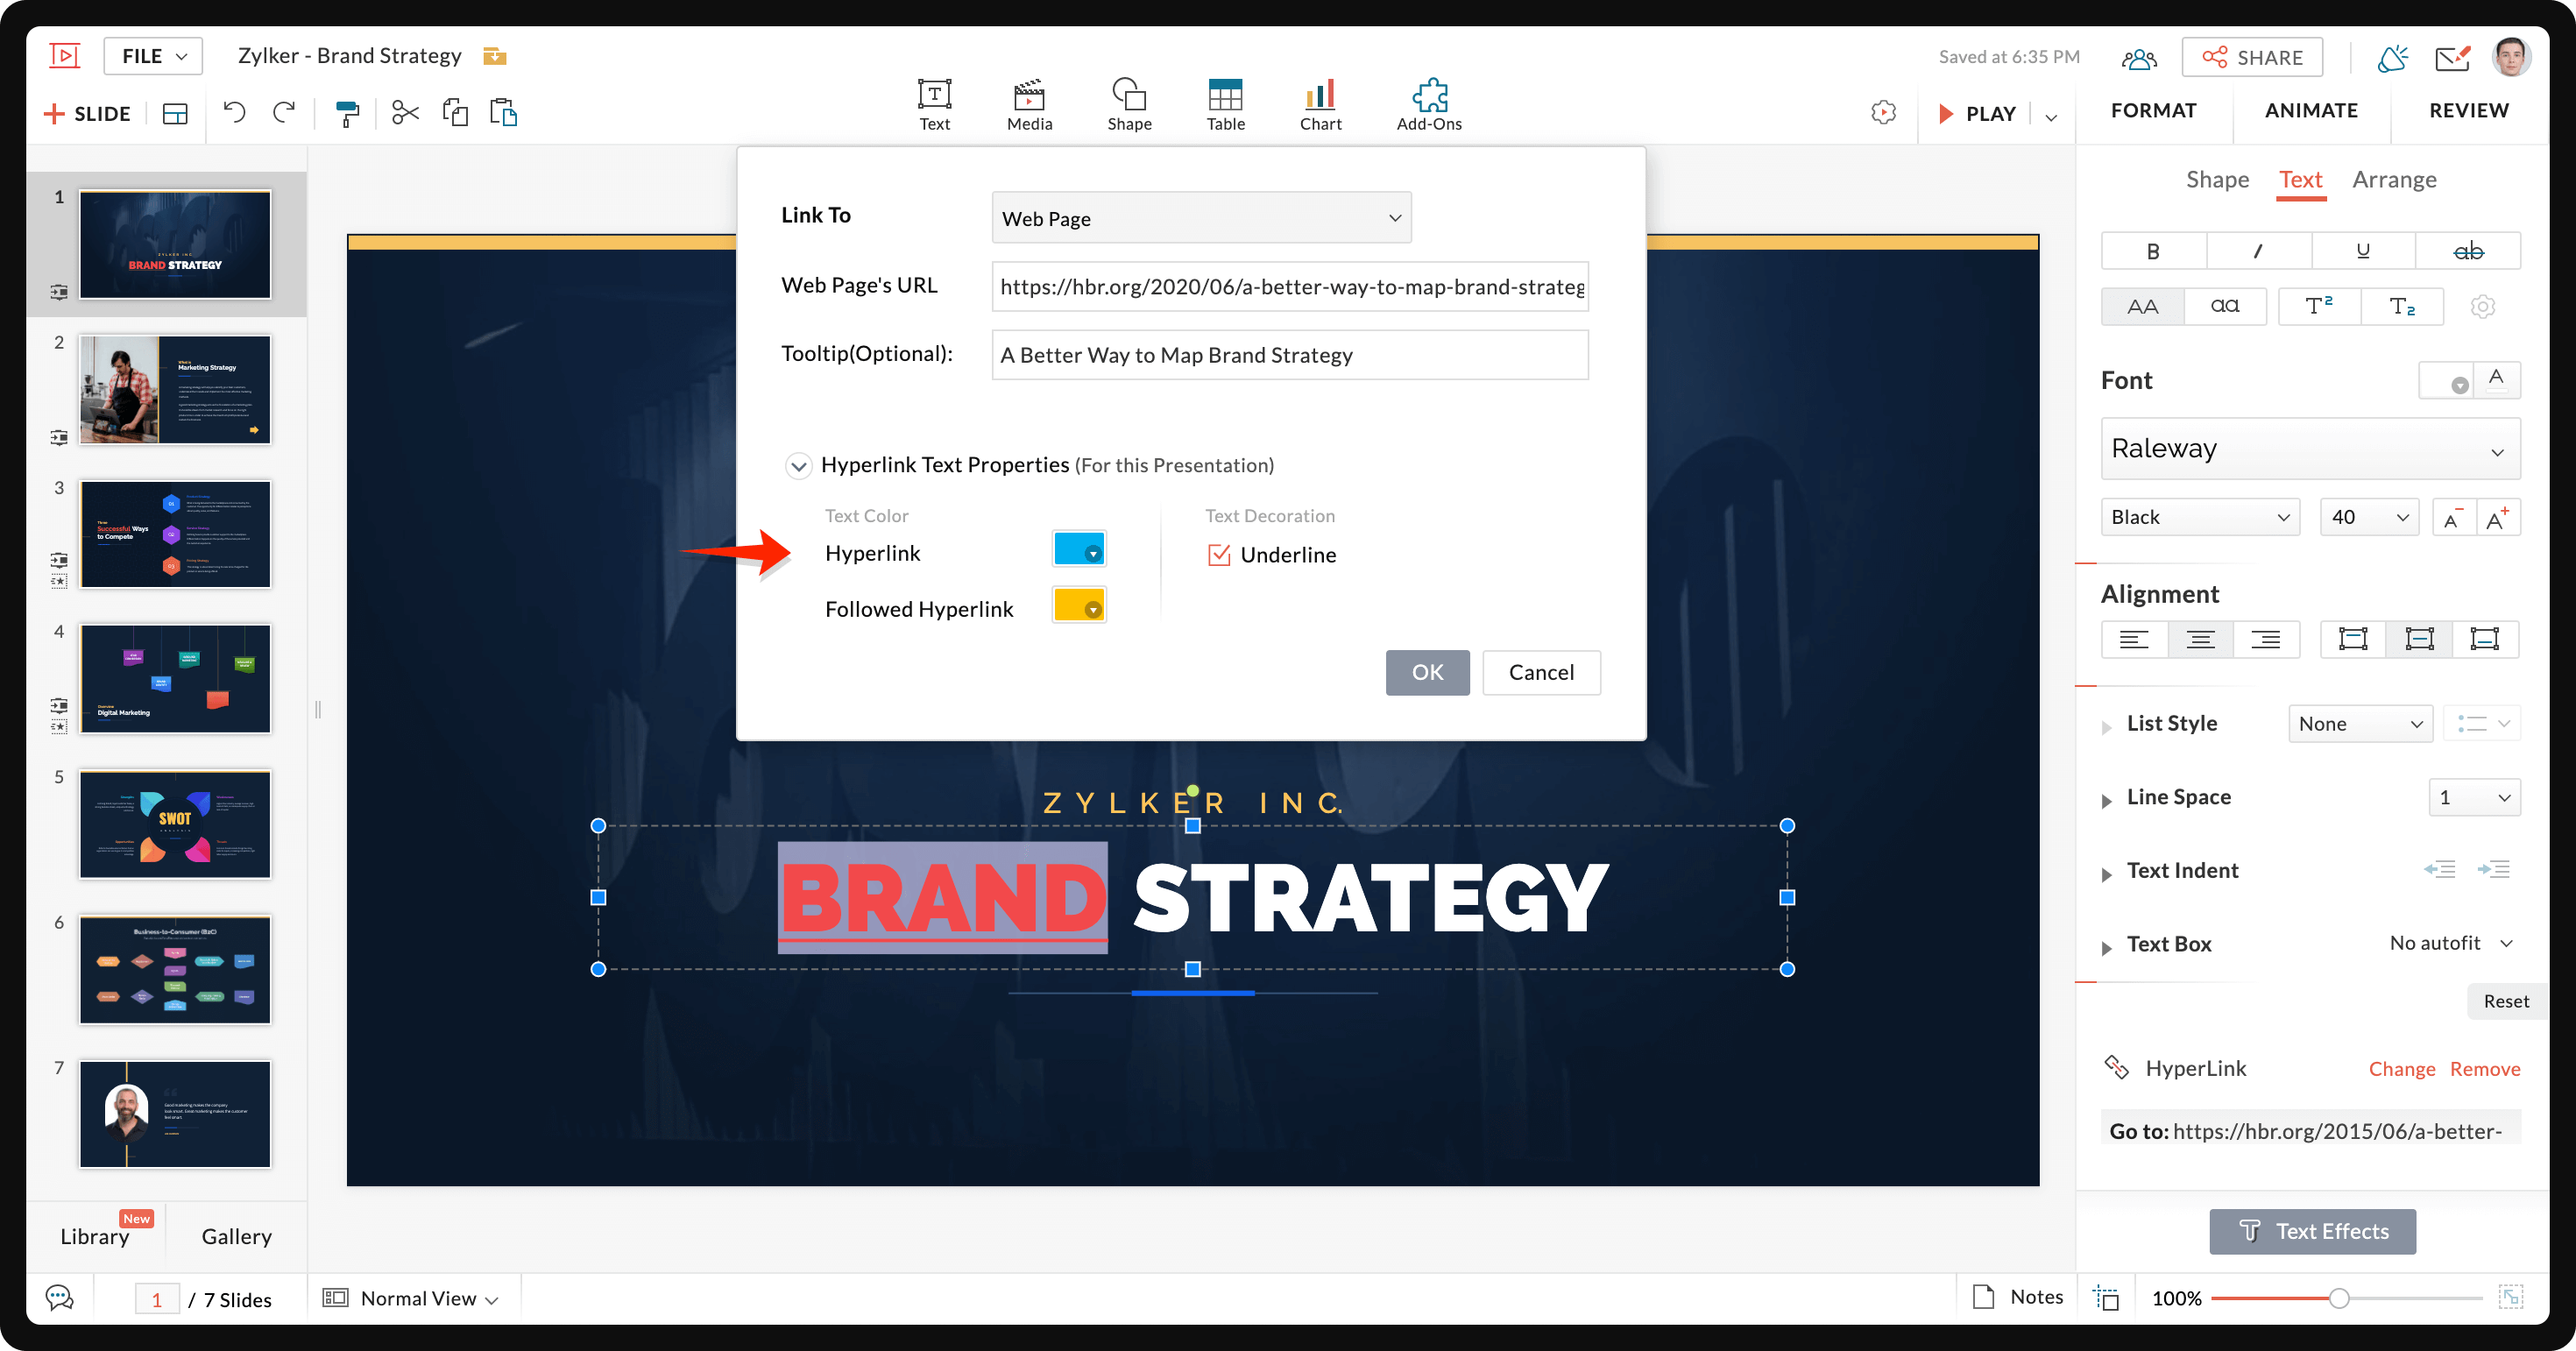Screen dimensions: 2576x1351
Task: Open the Link To dropdown menu
Action: pyautogui.click(x=1200, y=216)
